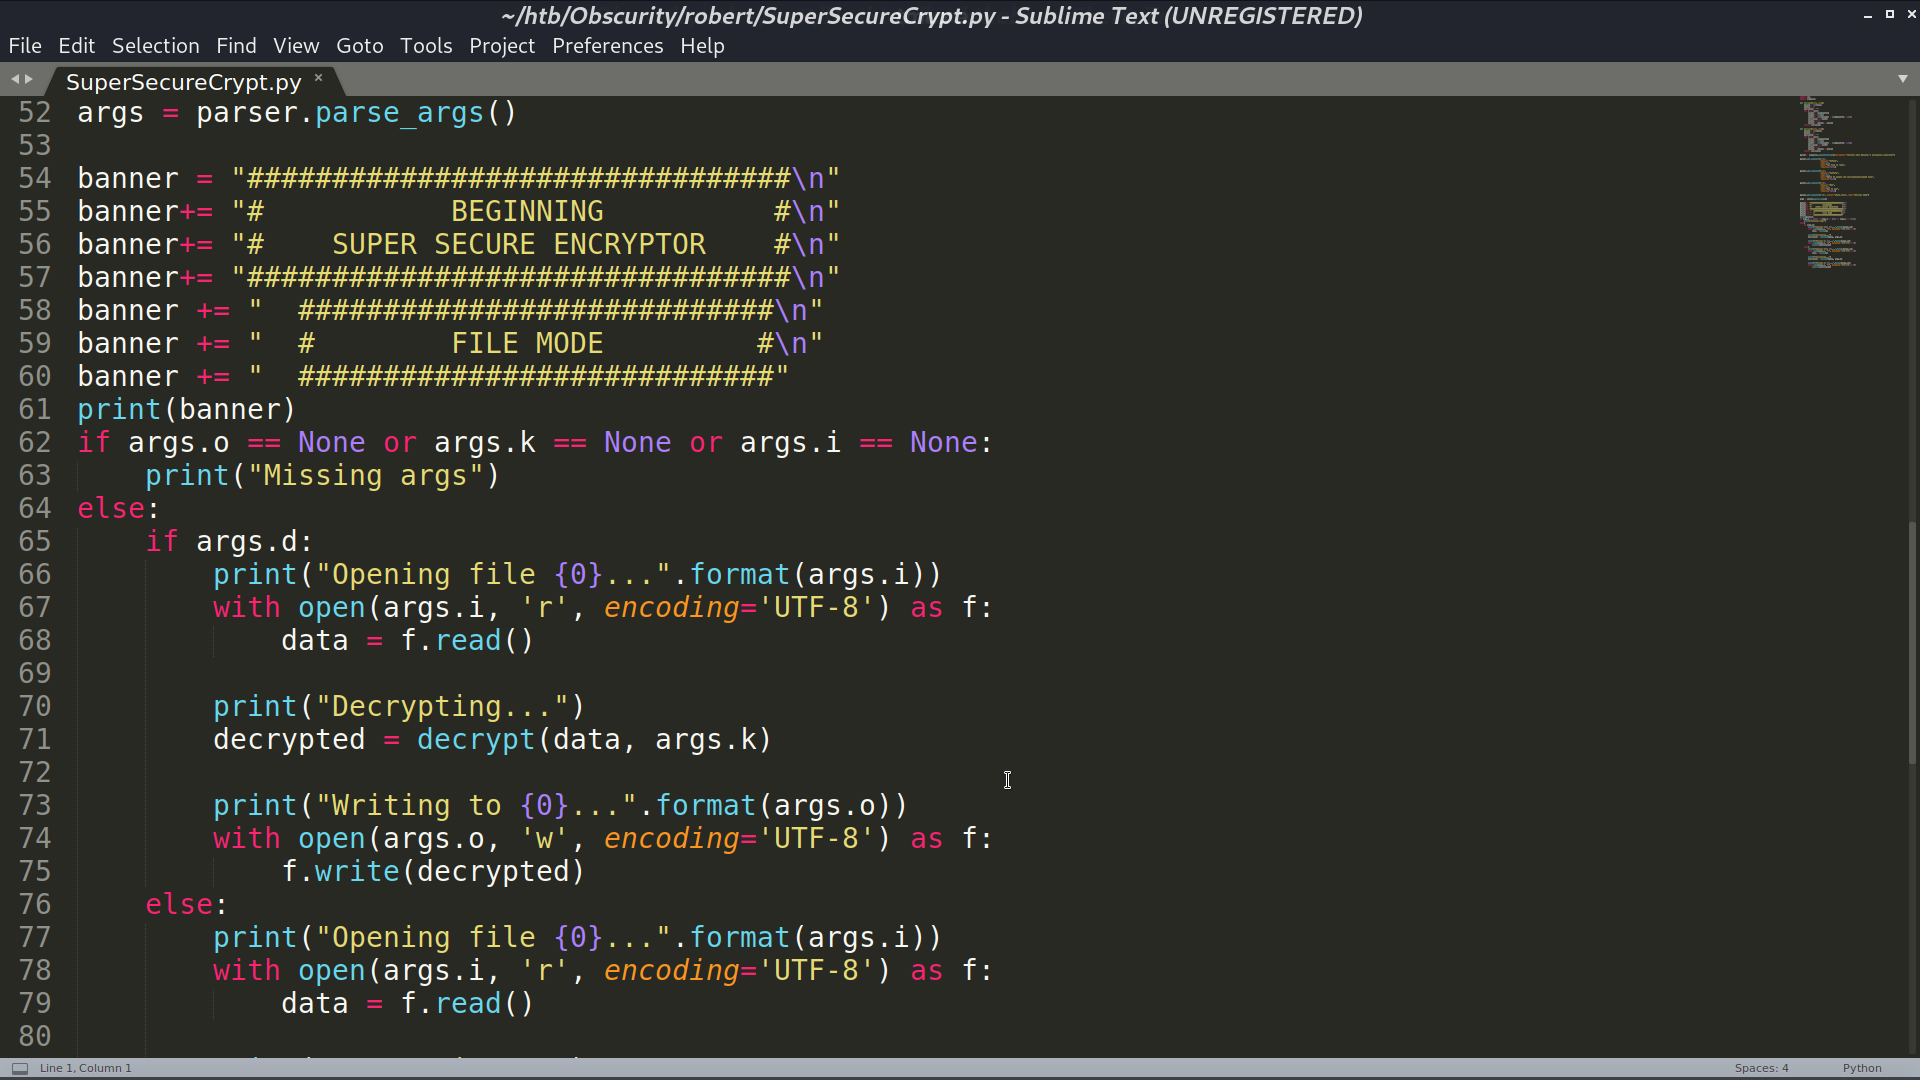Go to next tab with right arrow
Image resolution: width=1920 pixels, height=1080 pixels.
tap(29, 79)
